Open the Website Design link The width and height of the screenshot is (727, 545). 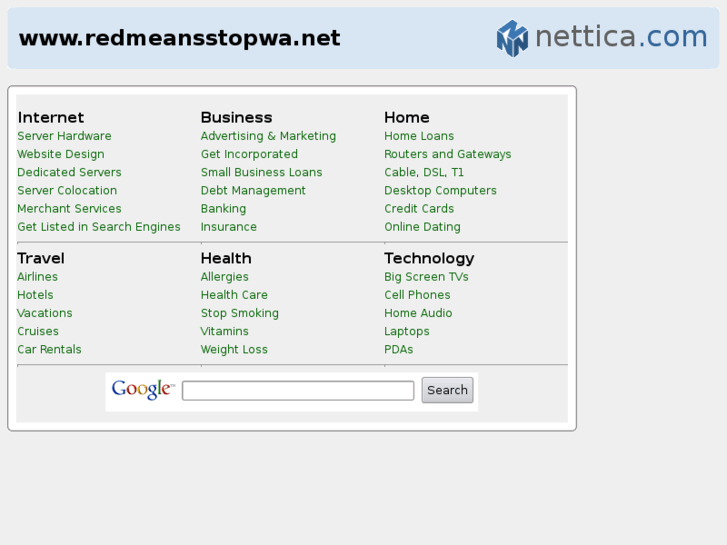coord(60,154)
